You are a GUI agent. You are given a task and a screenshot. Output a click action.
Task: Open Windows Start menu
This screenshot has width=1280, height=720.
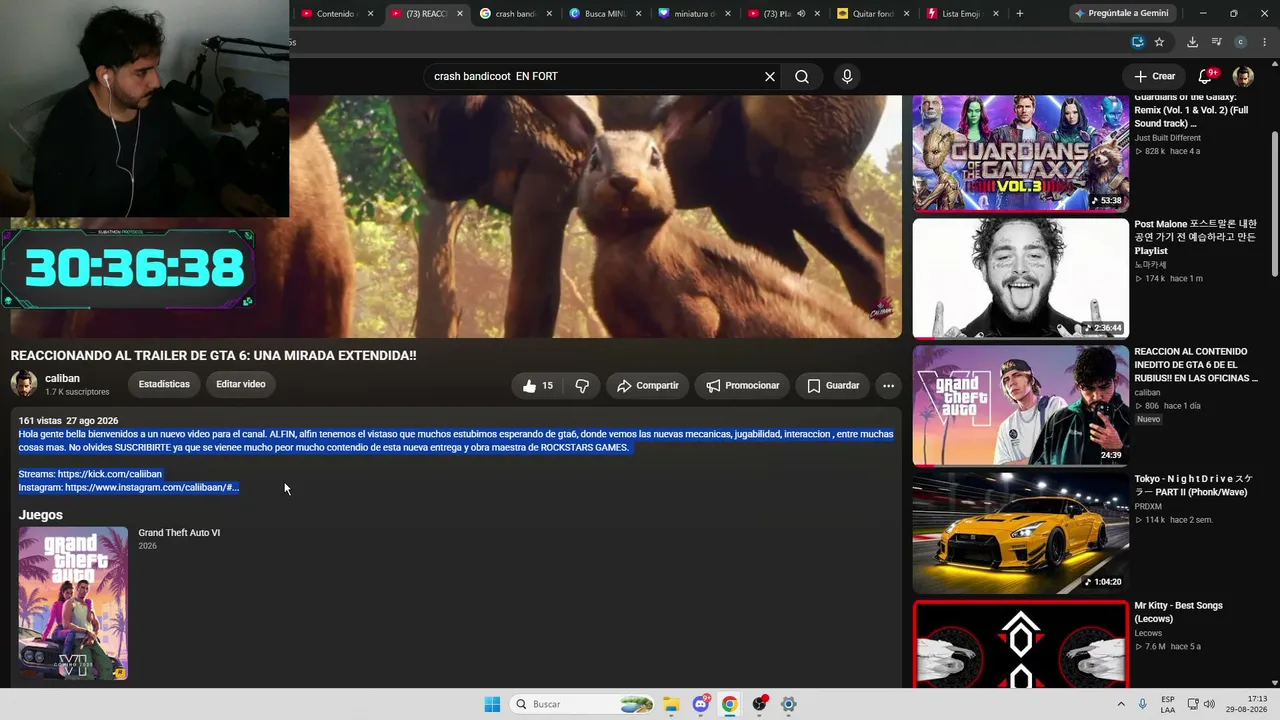492,704
